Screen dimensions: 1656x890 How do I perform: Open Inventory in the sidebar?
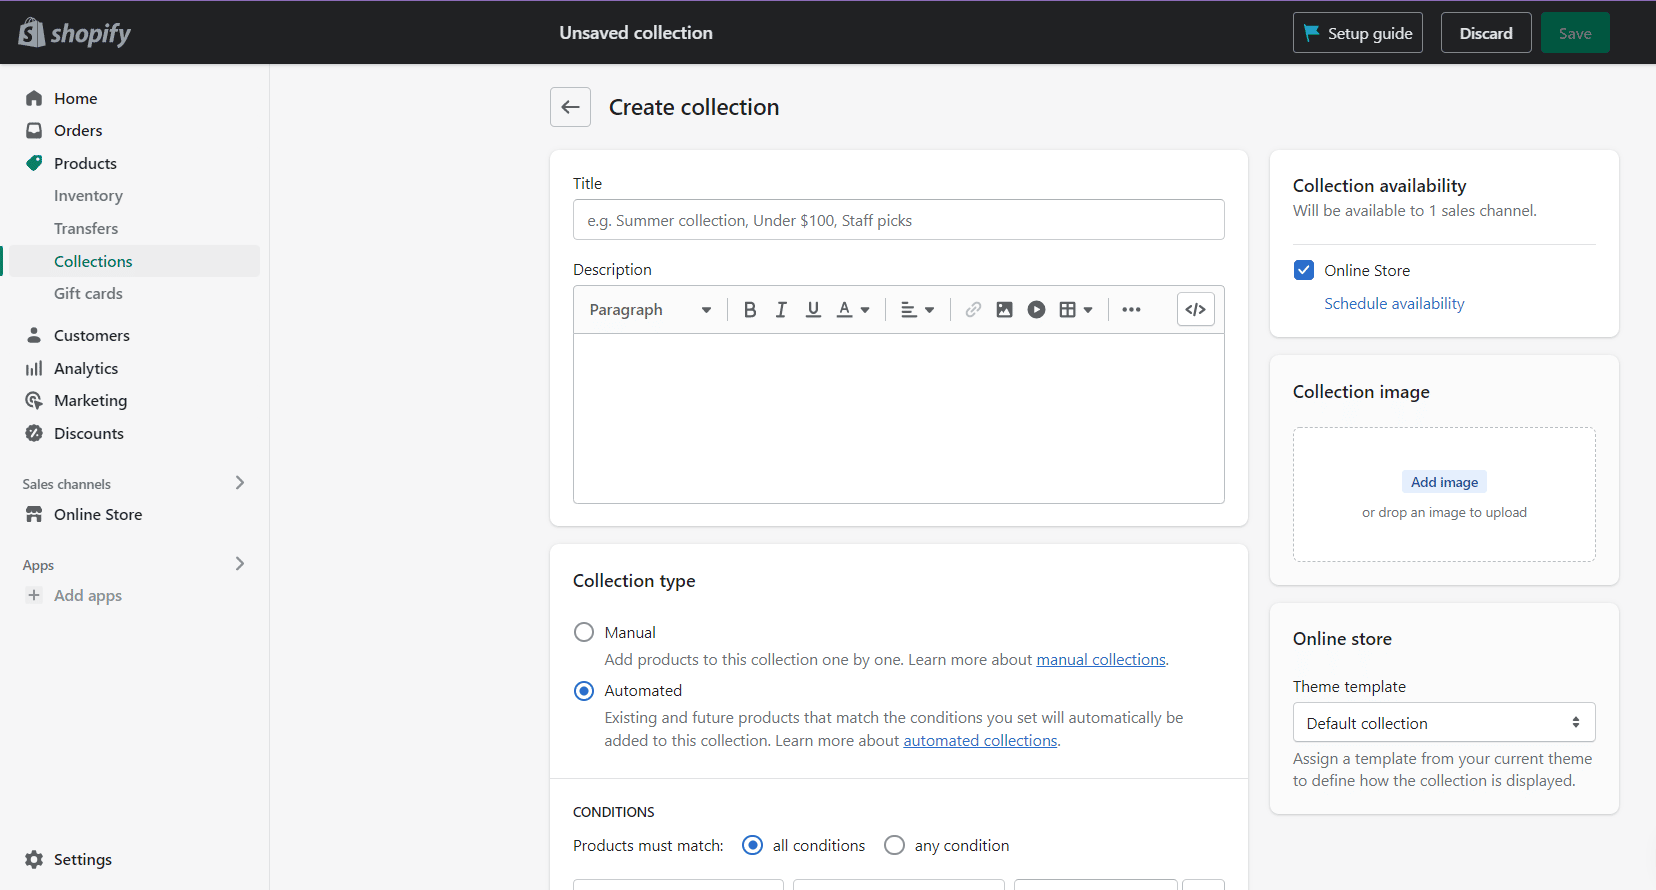pyautogui.click(x=88, y=196)
